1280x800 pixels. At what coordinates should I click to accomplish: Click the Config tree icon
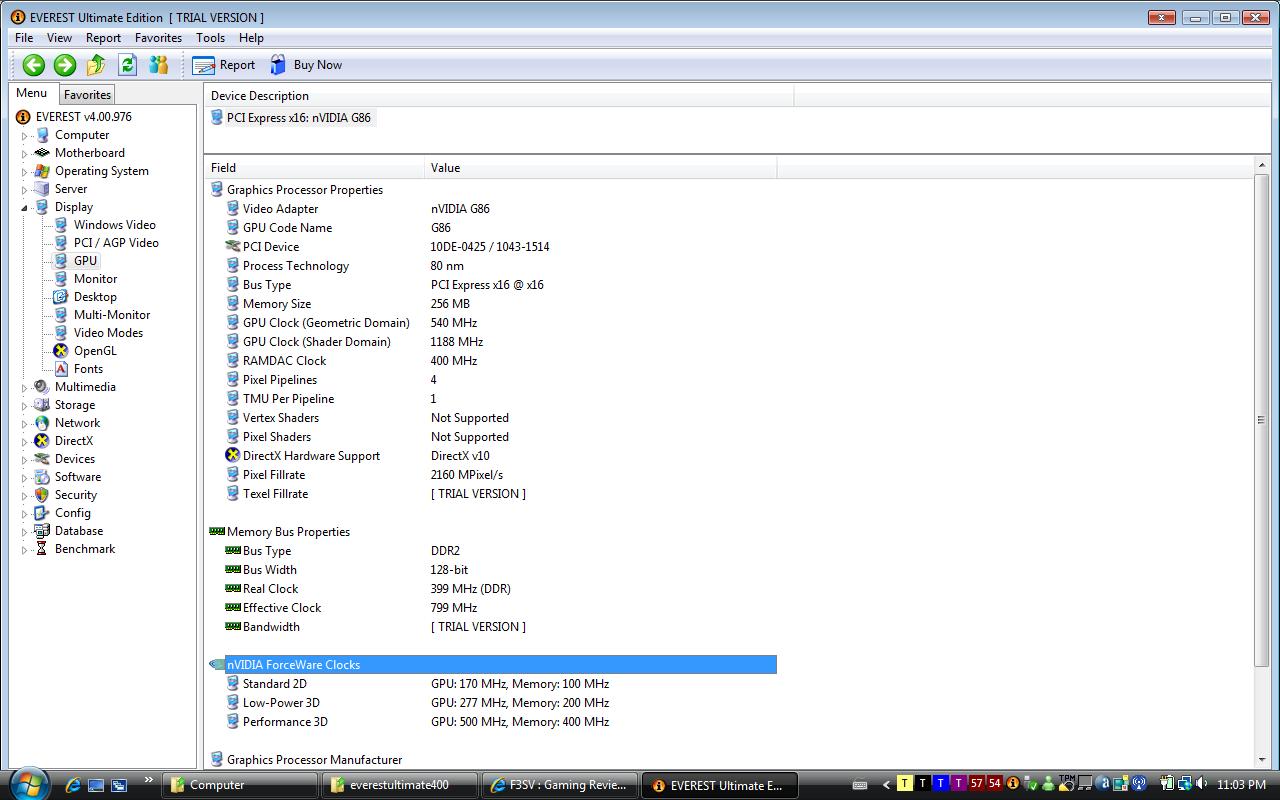tap(42, 513)
